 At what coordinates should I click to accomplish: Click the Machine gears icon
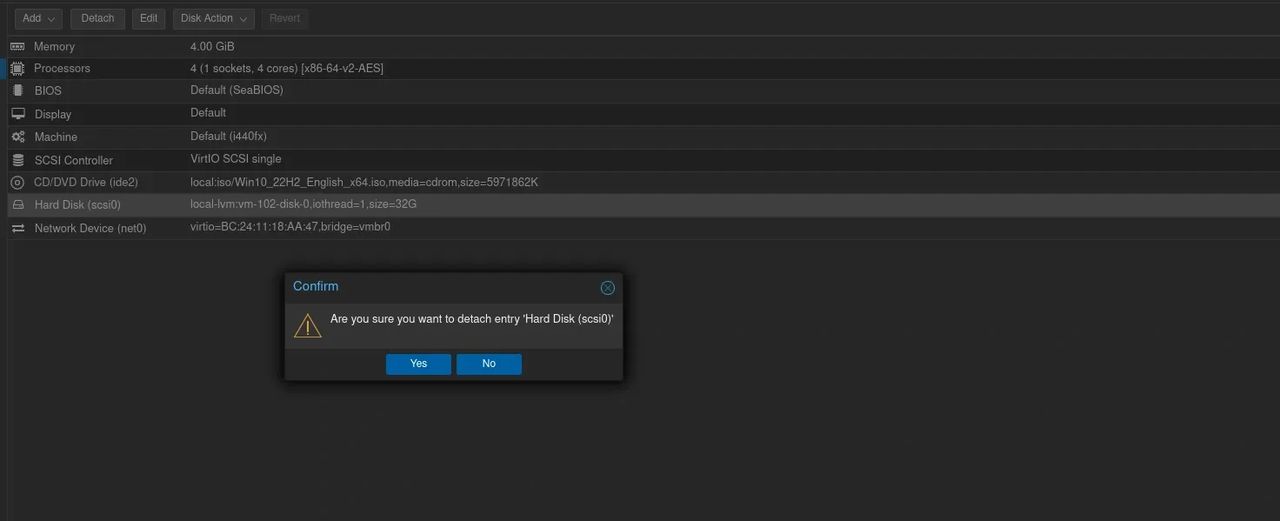tap(18, 137)
